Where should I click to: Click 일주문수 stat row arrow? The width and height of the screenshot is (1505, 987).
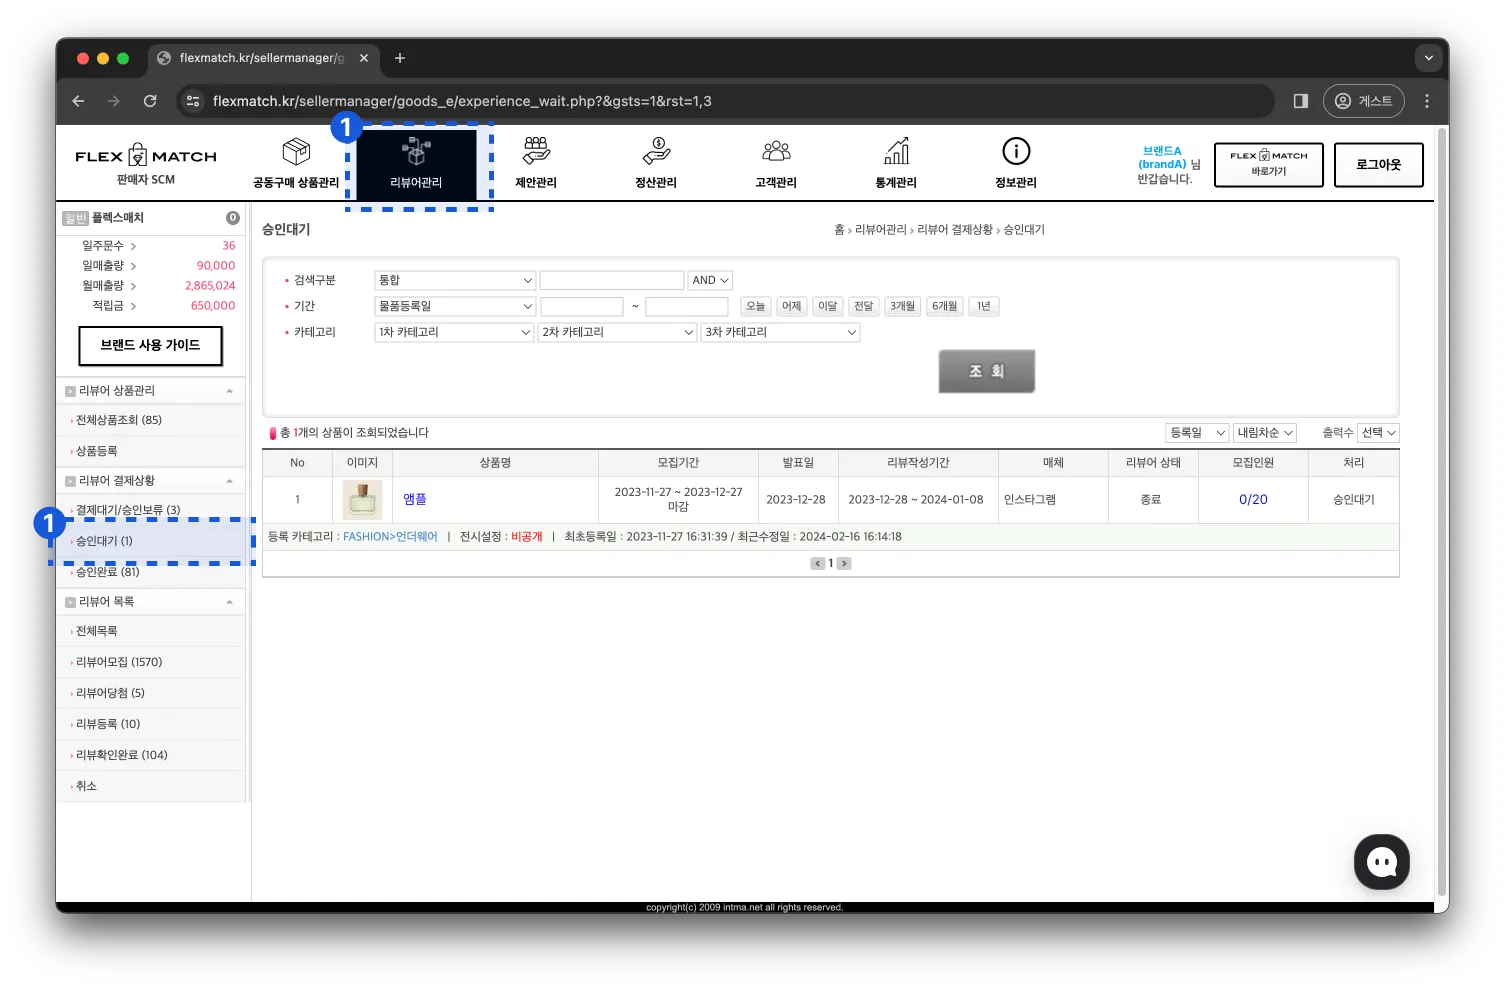[x=134, y=246]
